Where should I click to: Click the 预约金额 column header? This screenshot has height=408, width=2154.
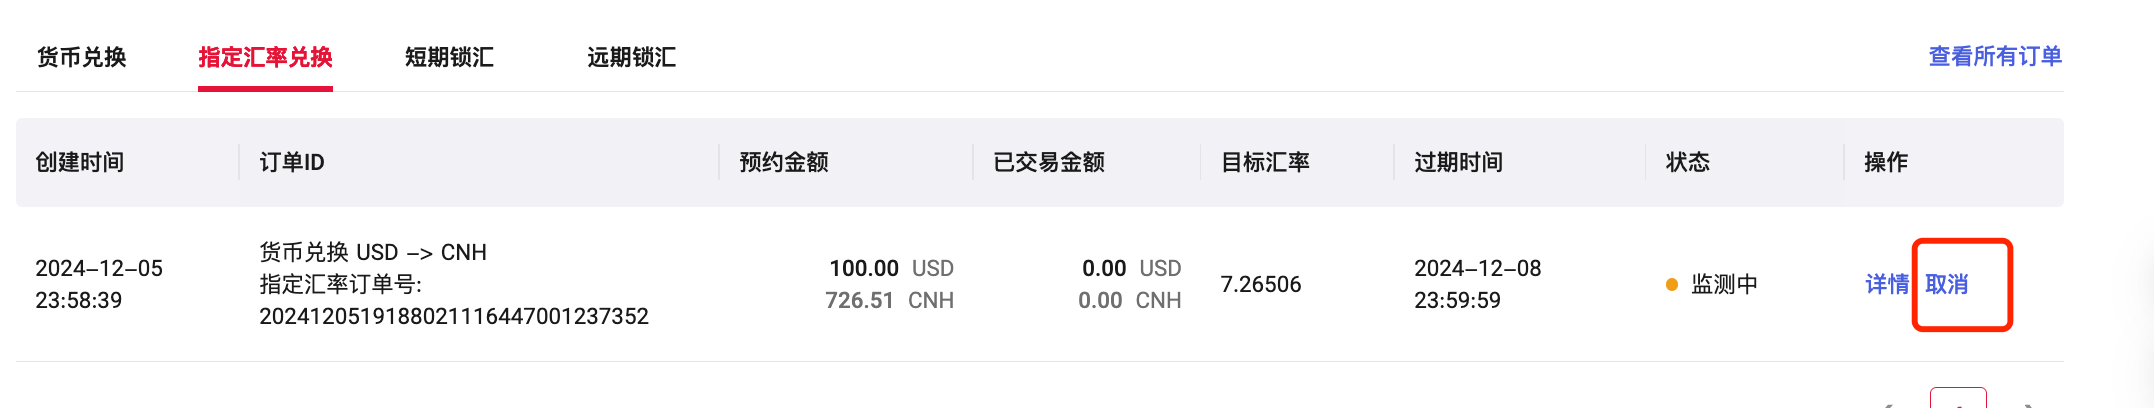coord(784,162)
